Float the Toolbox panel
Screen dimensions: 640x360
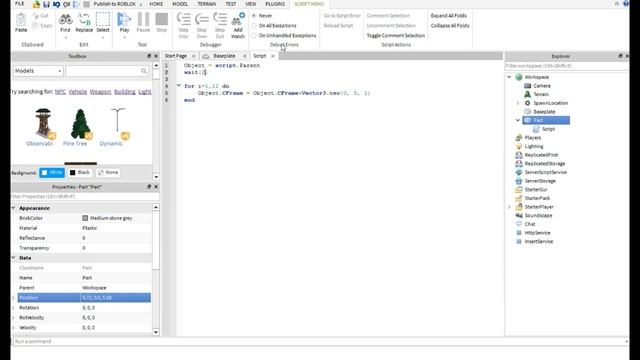(x=149, y=56)
